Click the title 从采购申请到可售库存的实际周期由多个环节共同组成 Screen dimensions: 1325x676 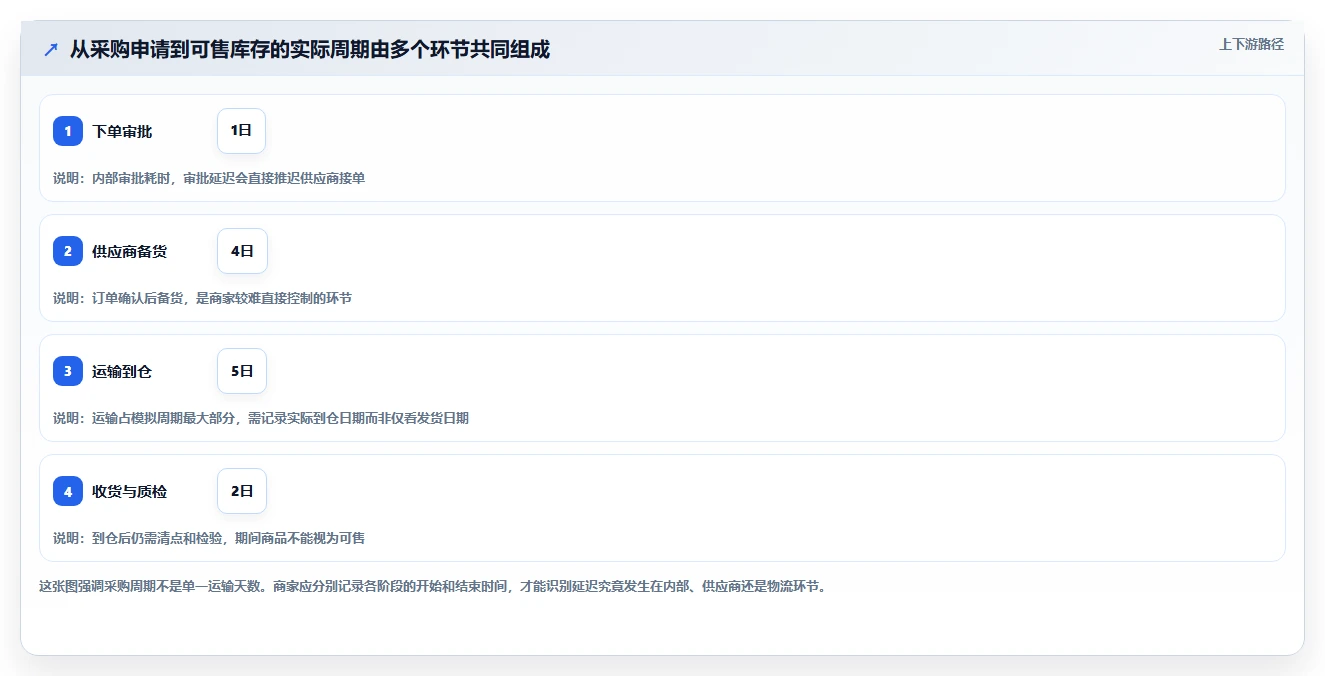click(x=310, y=49)
